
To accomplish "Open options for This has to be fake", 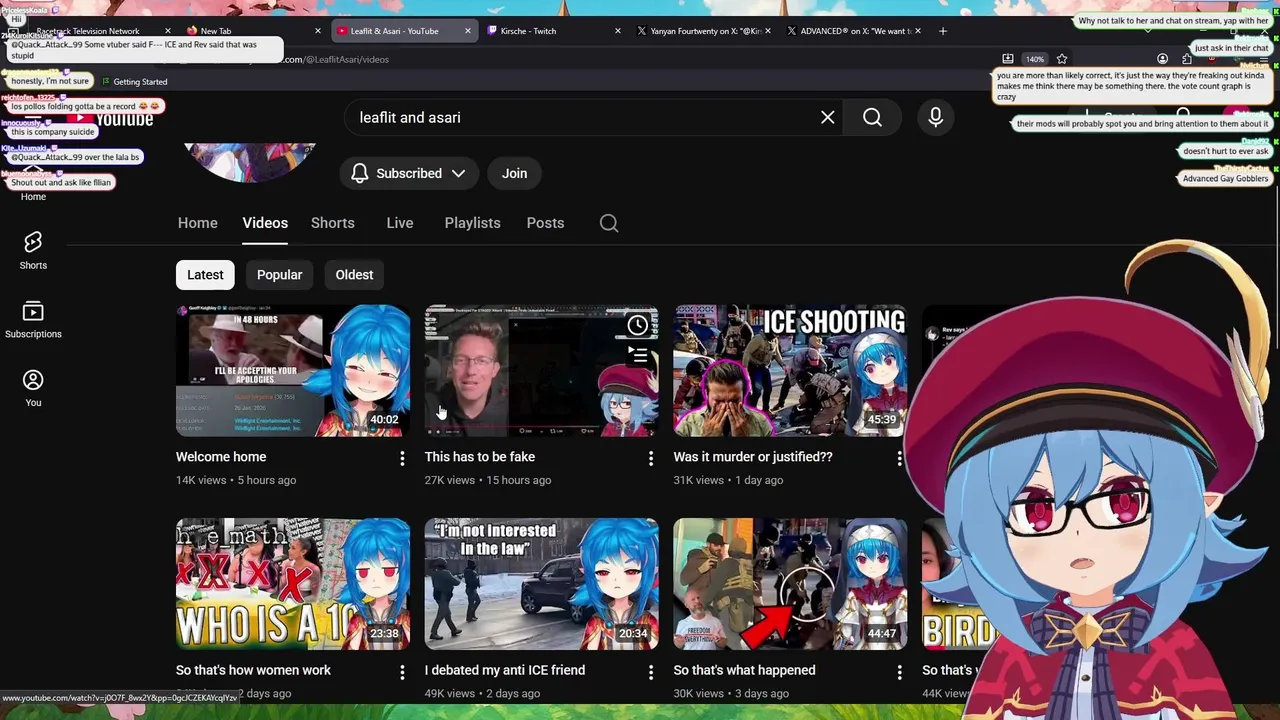I will click(651, 458).
